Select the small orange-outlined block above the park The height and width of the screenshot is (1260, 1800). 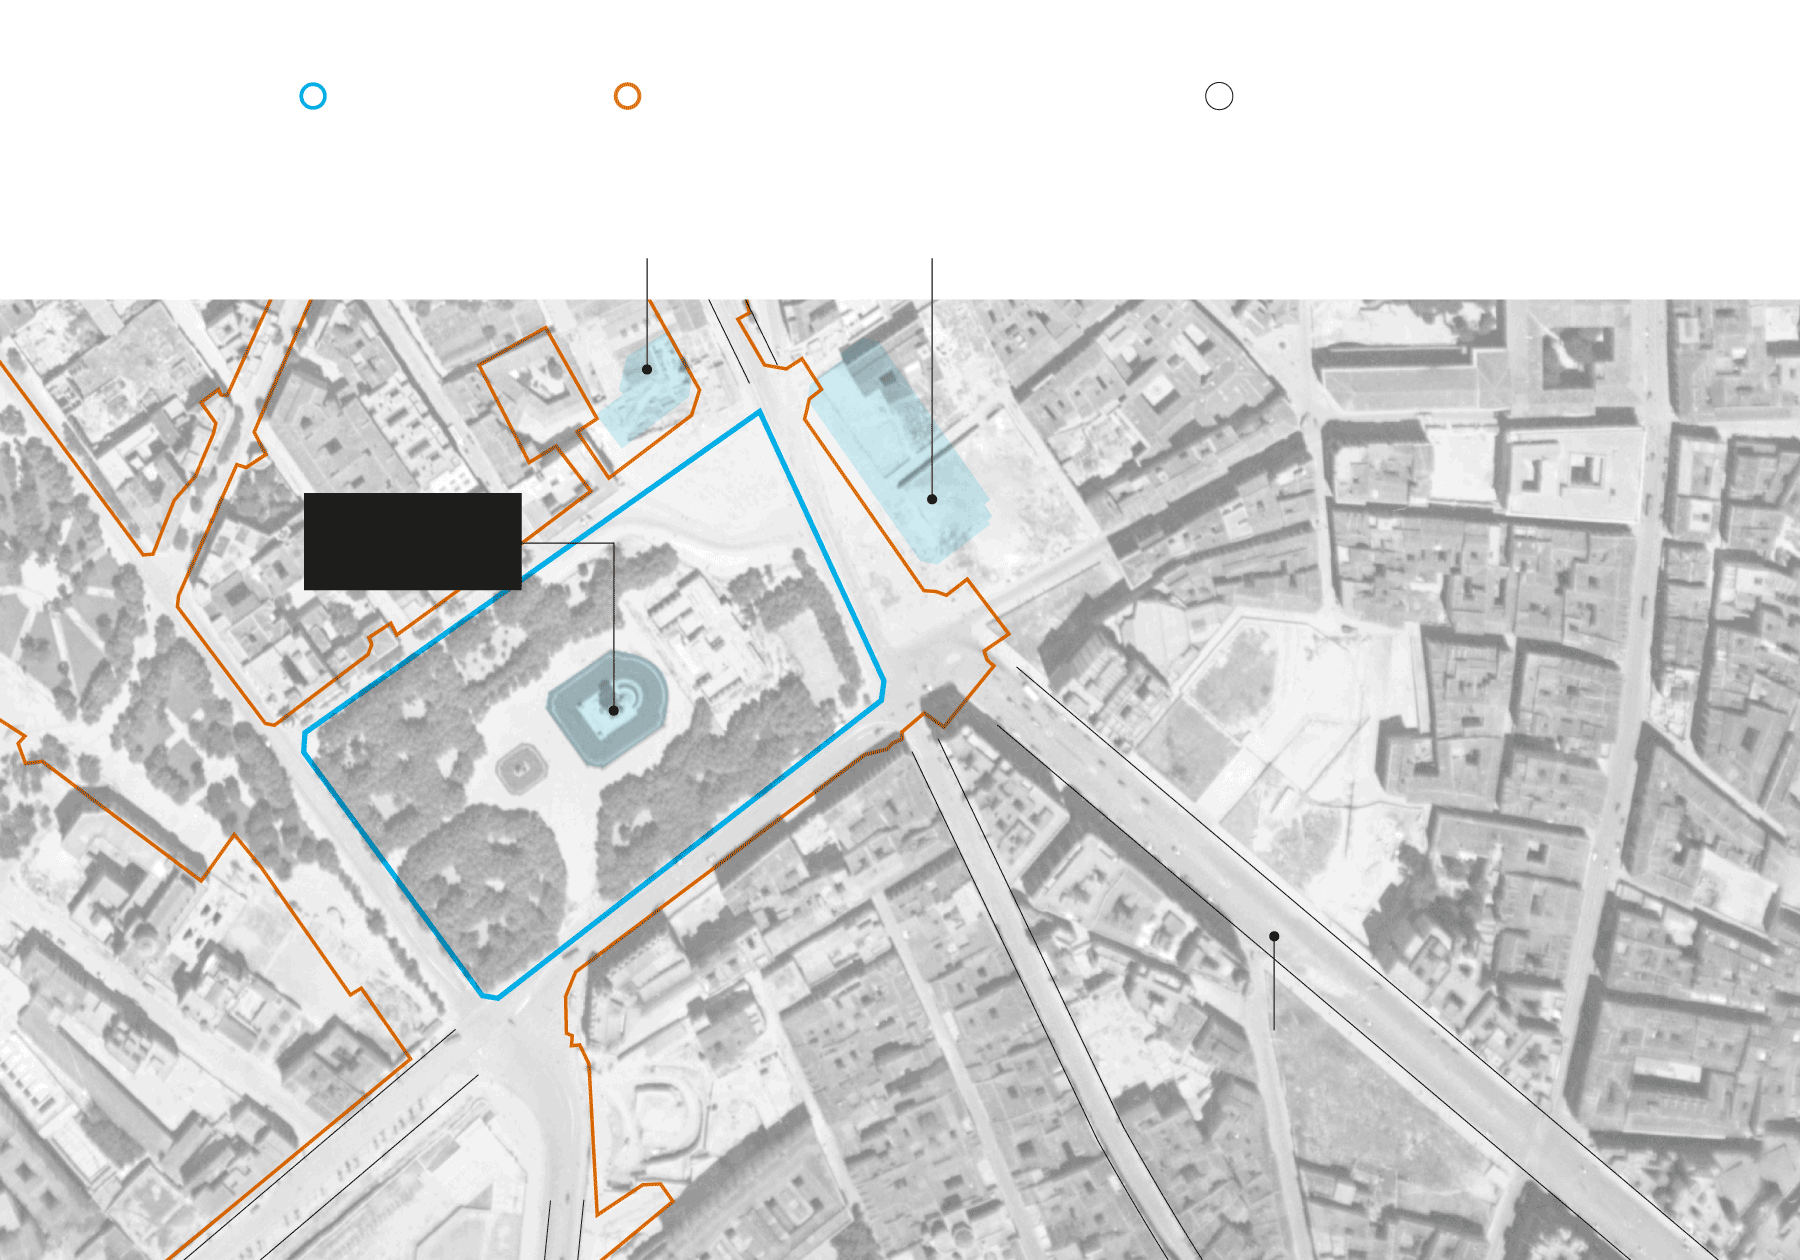531,395
